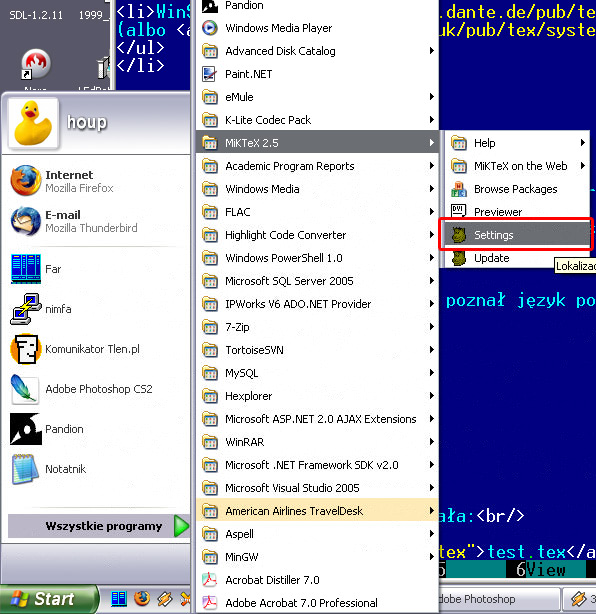Screen dimensions: 596x614
Task: Expand FLAC program group
Action: (317, 212)
